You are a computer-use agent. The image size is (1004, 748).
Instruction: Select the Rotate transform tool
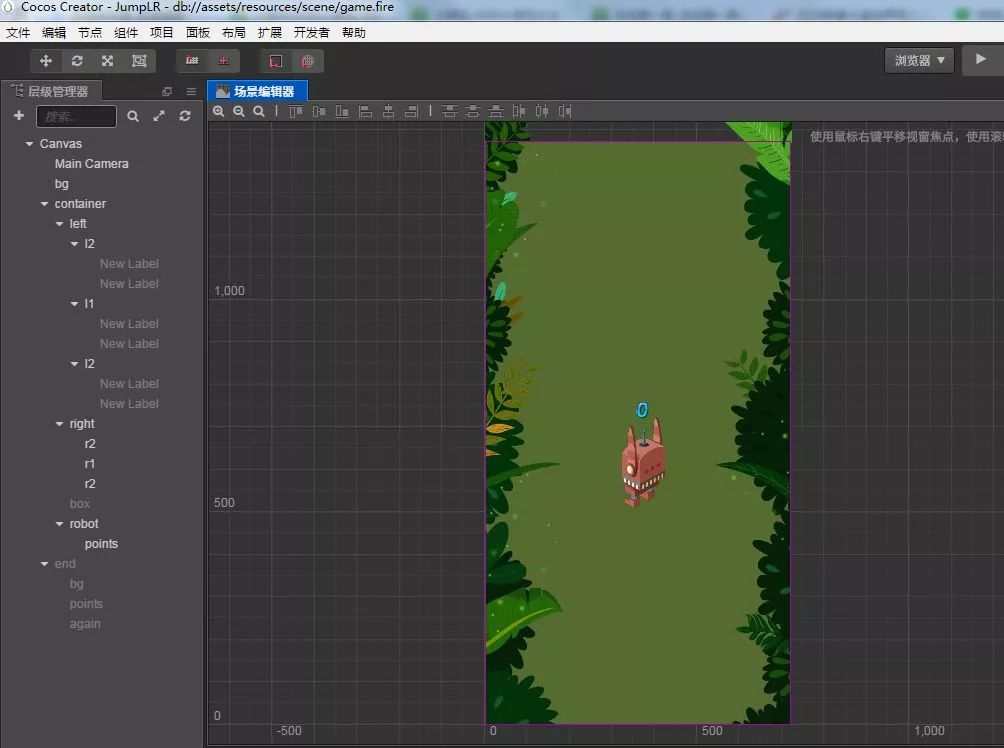77,61
